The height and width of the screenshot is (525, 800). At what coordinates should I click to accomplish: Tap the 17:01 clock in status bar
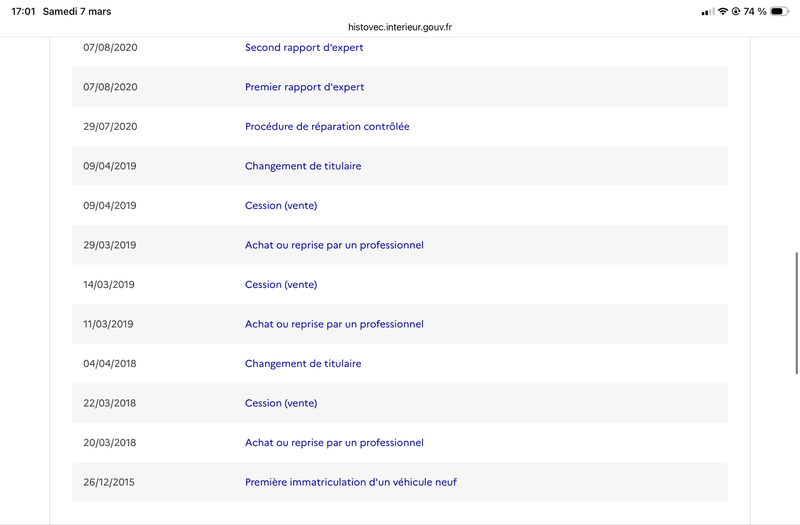point(24,11)
